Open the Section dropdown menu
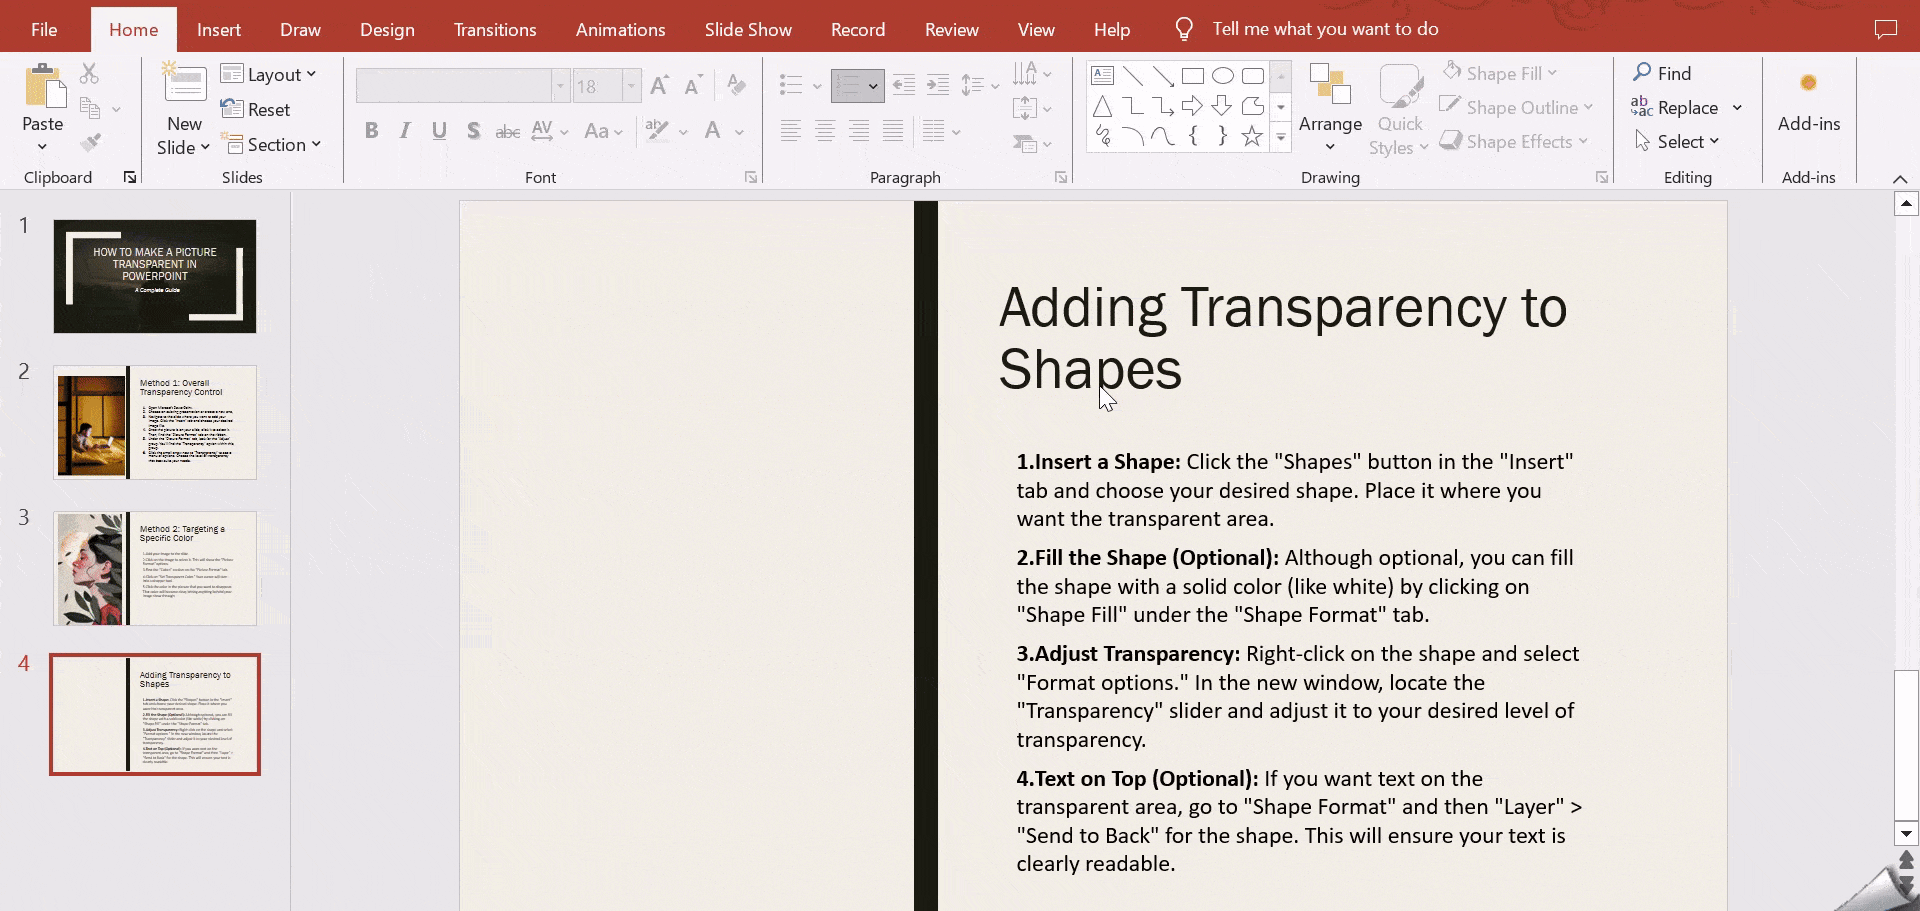The width and height of the screenshot is (1920, 911). (273, 145)
